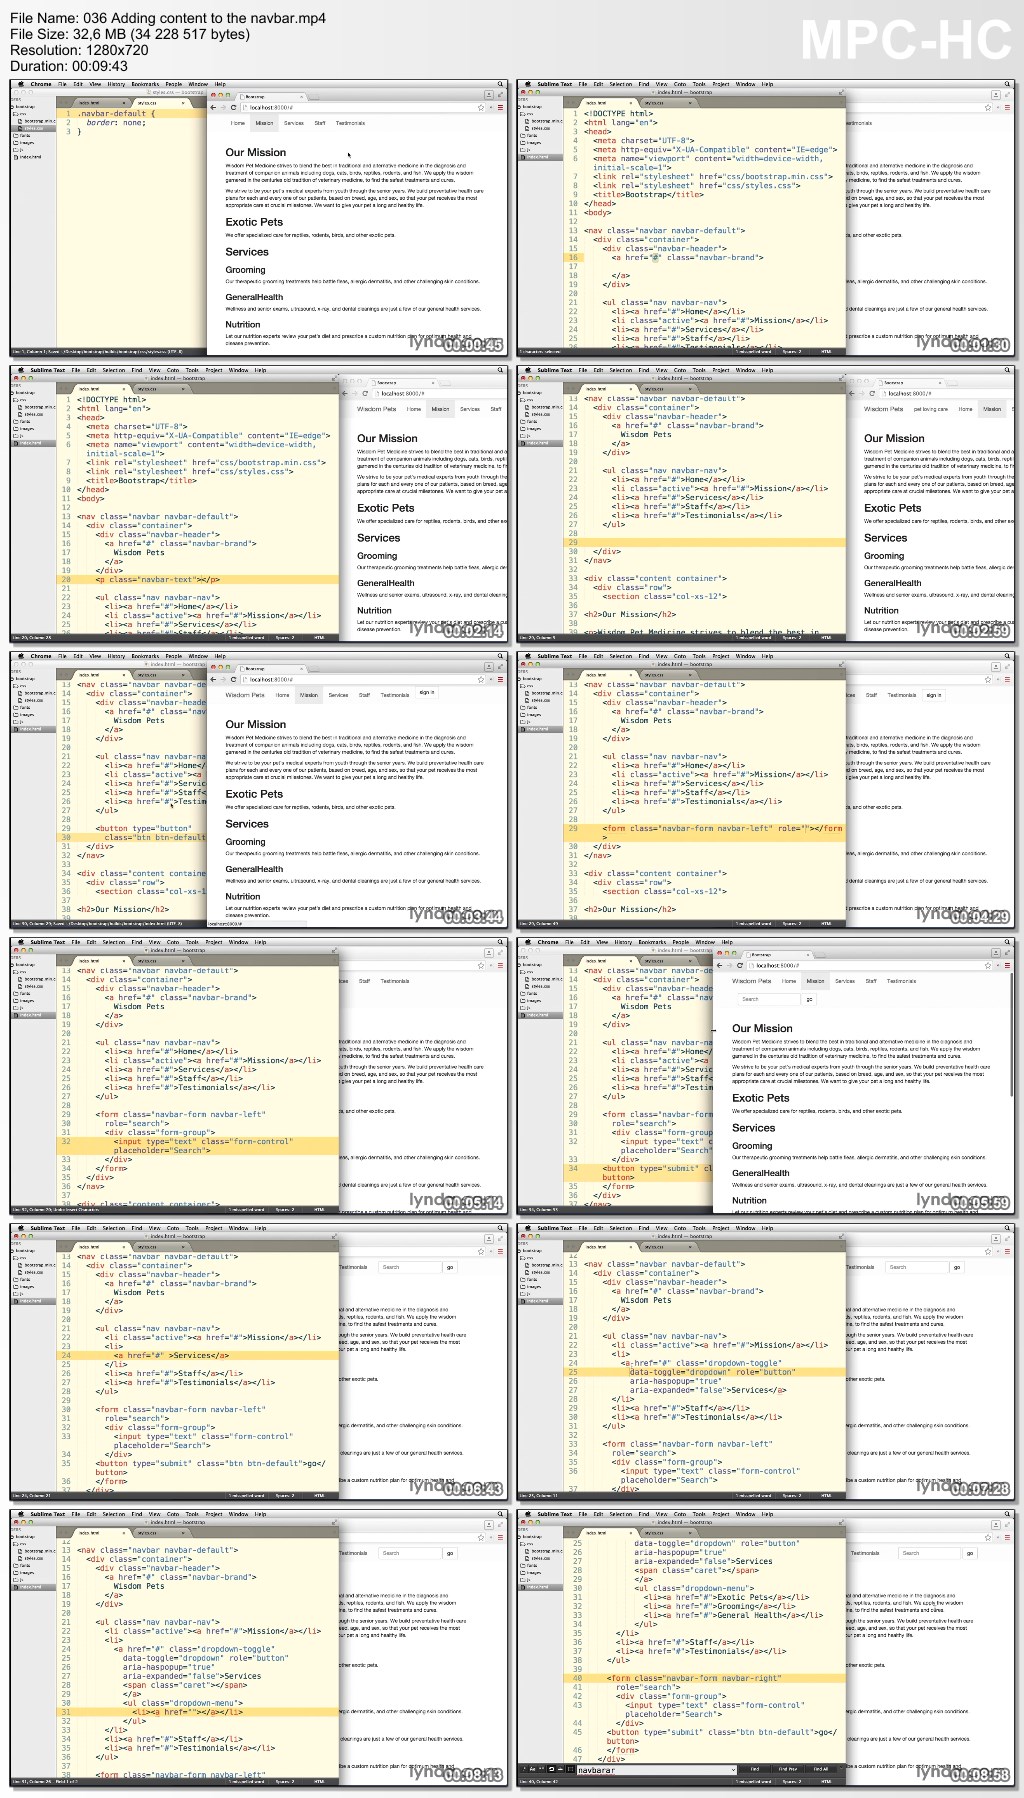The width and height of the screenshot is (1024, 1798).
Task: In the 00:00:45 frame, open the Apple menu icon
Action: (x=21, y=84)
